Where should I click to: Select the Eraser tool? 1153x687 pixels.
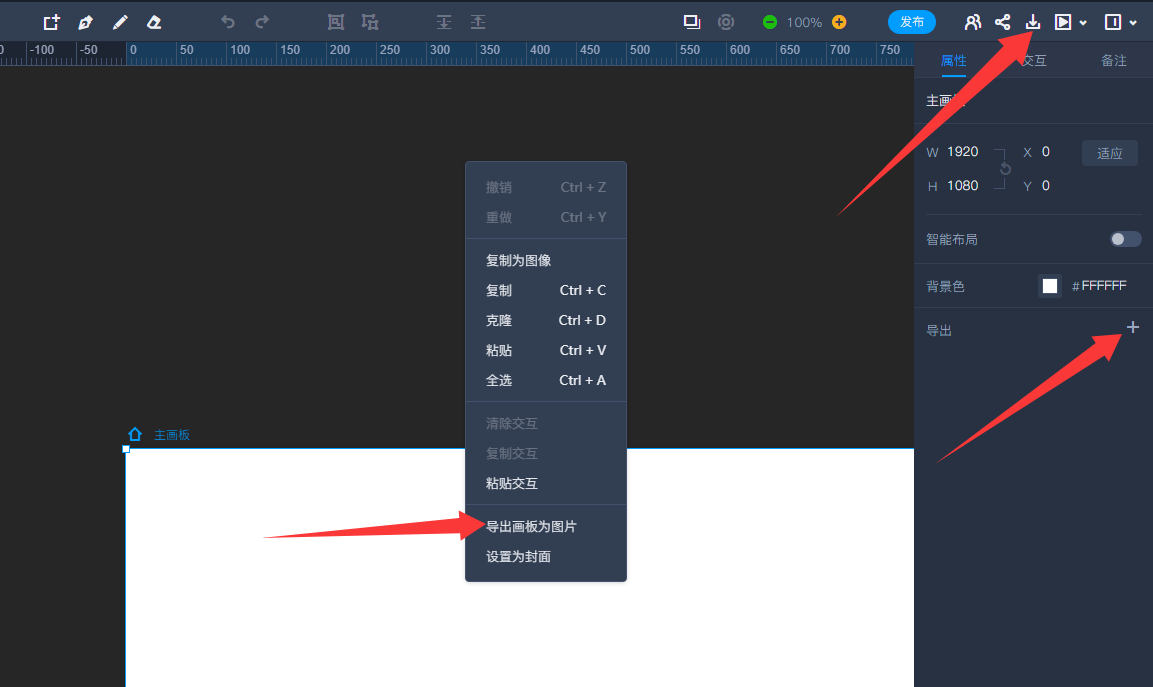point(153,22)
